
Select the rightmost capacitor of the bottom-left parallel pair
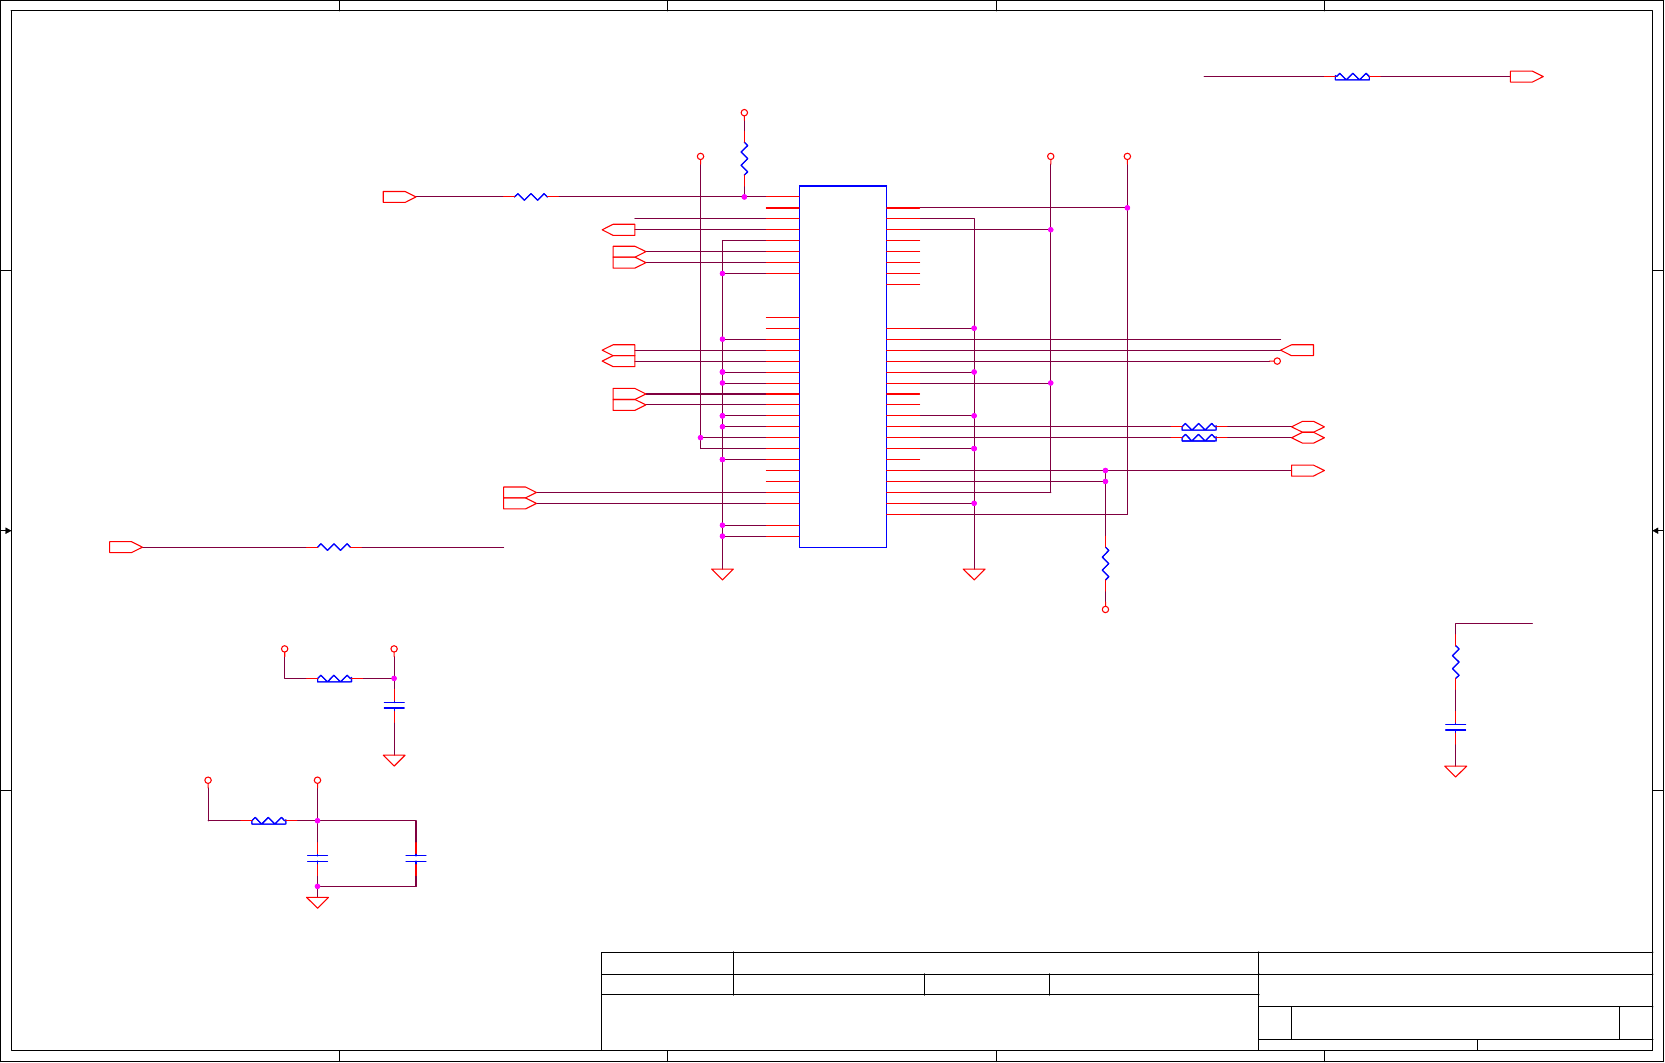click(416, 858)
